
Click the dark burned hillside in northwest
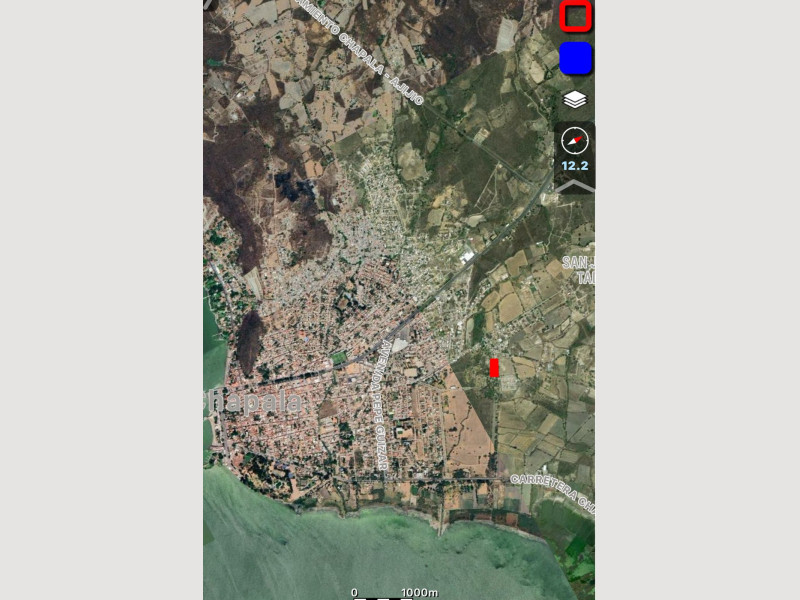(x=240, y=160)
